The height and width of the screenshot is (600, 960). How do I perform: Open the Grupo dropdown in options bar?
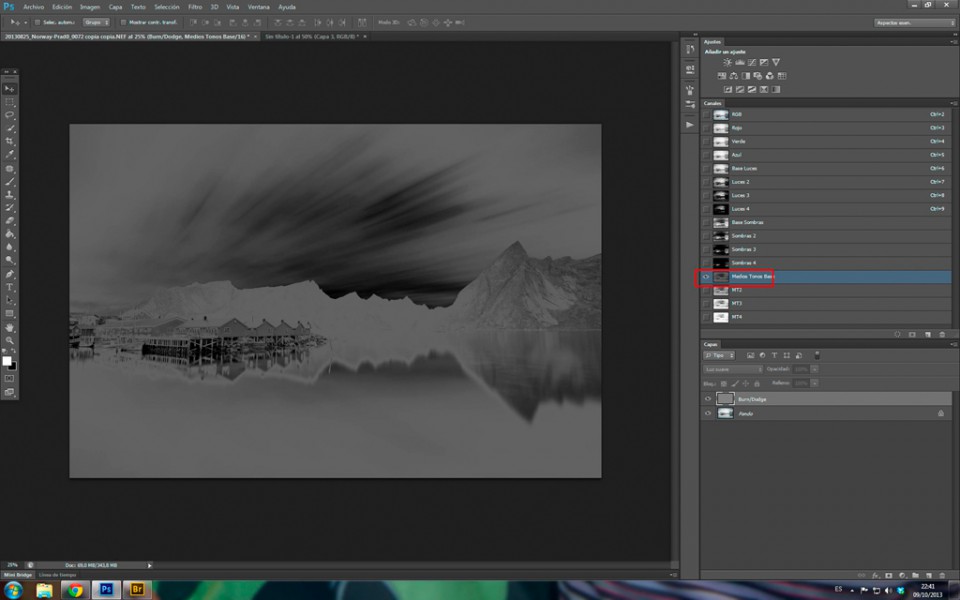[x=95, y=21]
